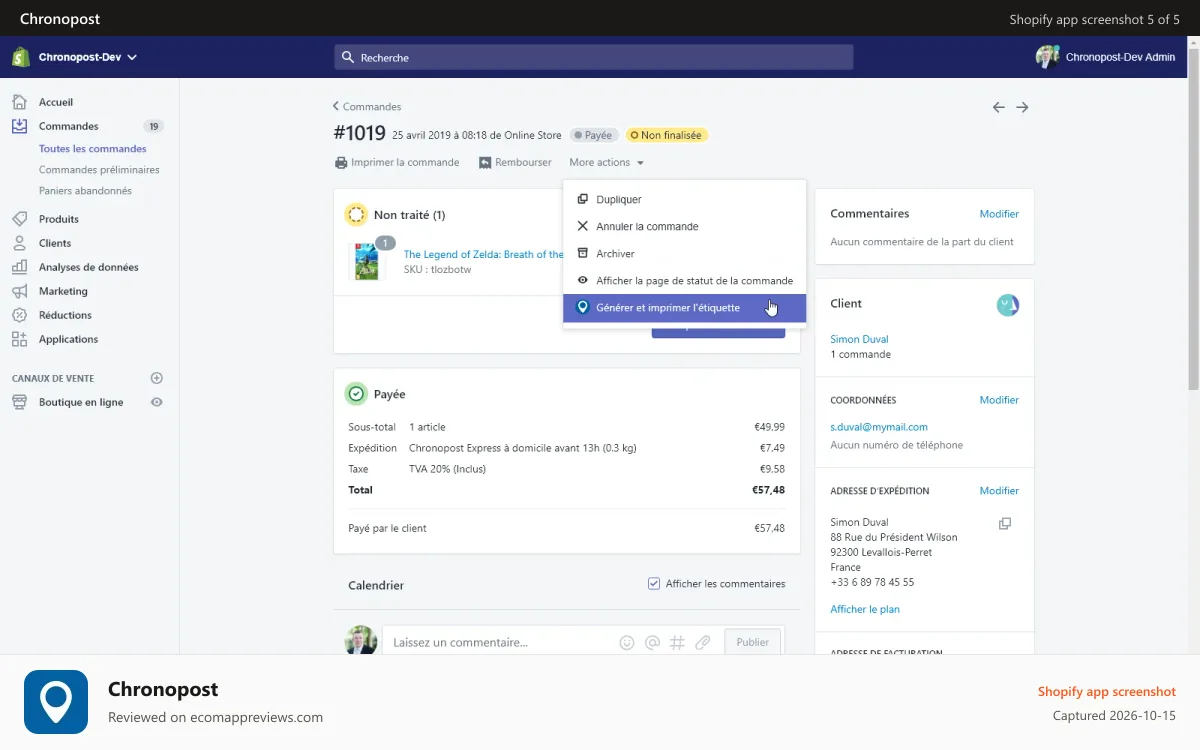Select Dupliquer from the menu

pos(685,199)
